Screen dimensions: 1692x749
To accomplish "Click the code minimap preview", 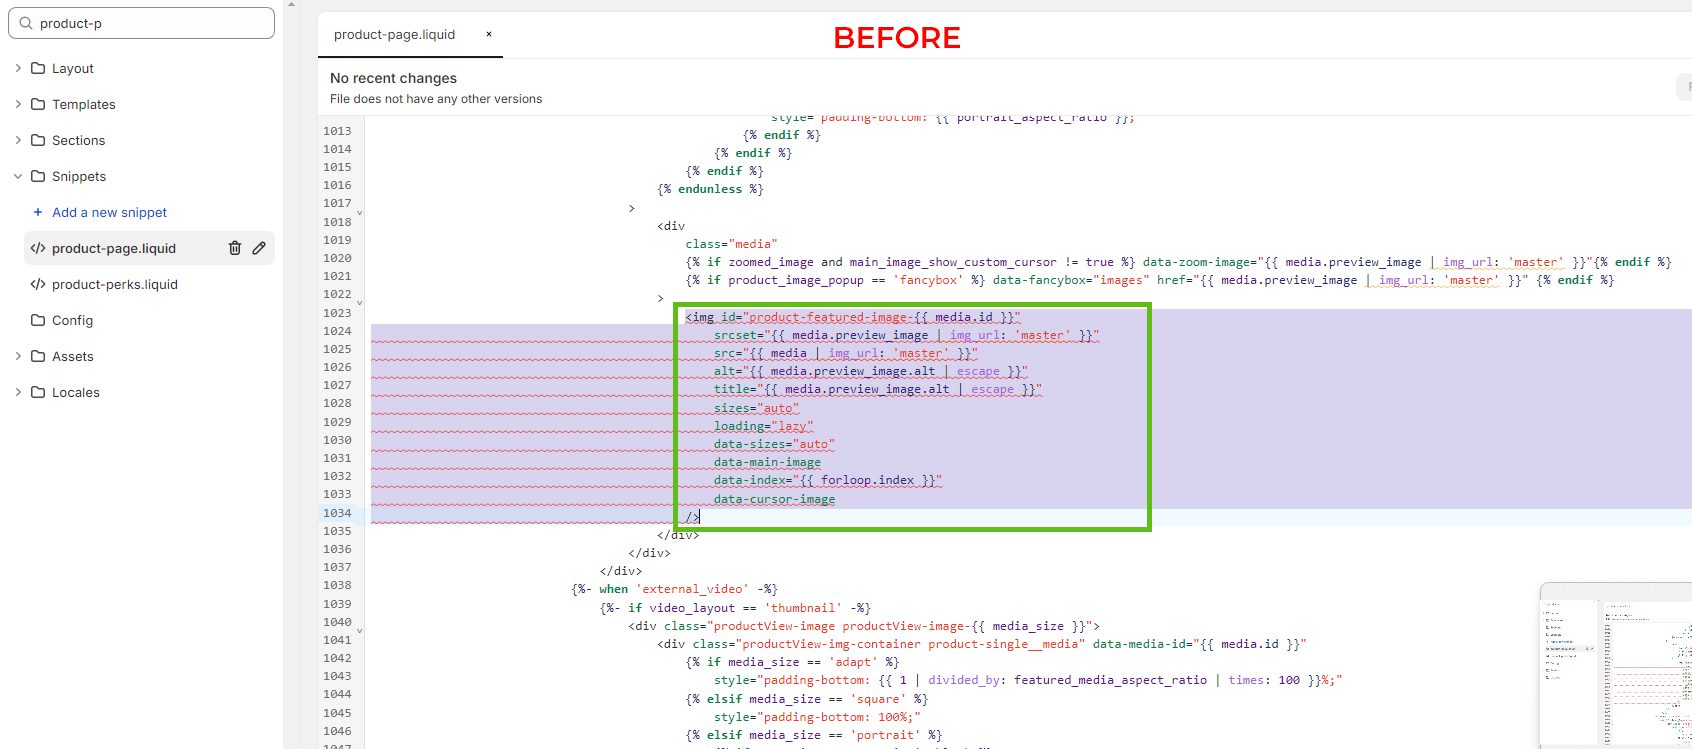I will (1616, 665).
